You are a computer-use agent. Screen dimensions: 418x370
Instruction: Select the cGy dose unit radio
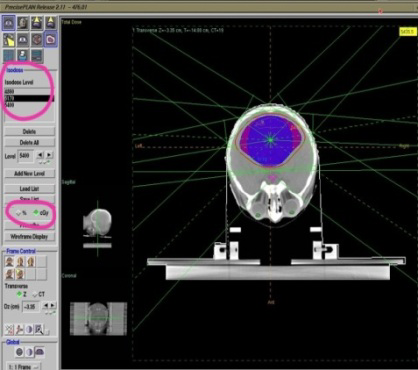coord(36,213)
